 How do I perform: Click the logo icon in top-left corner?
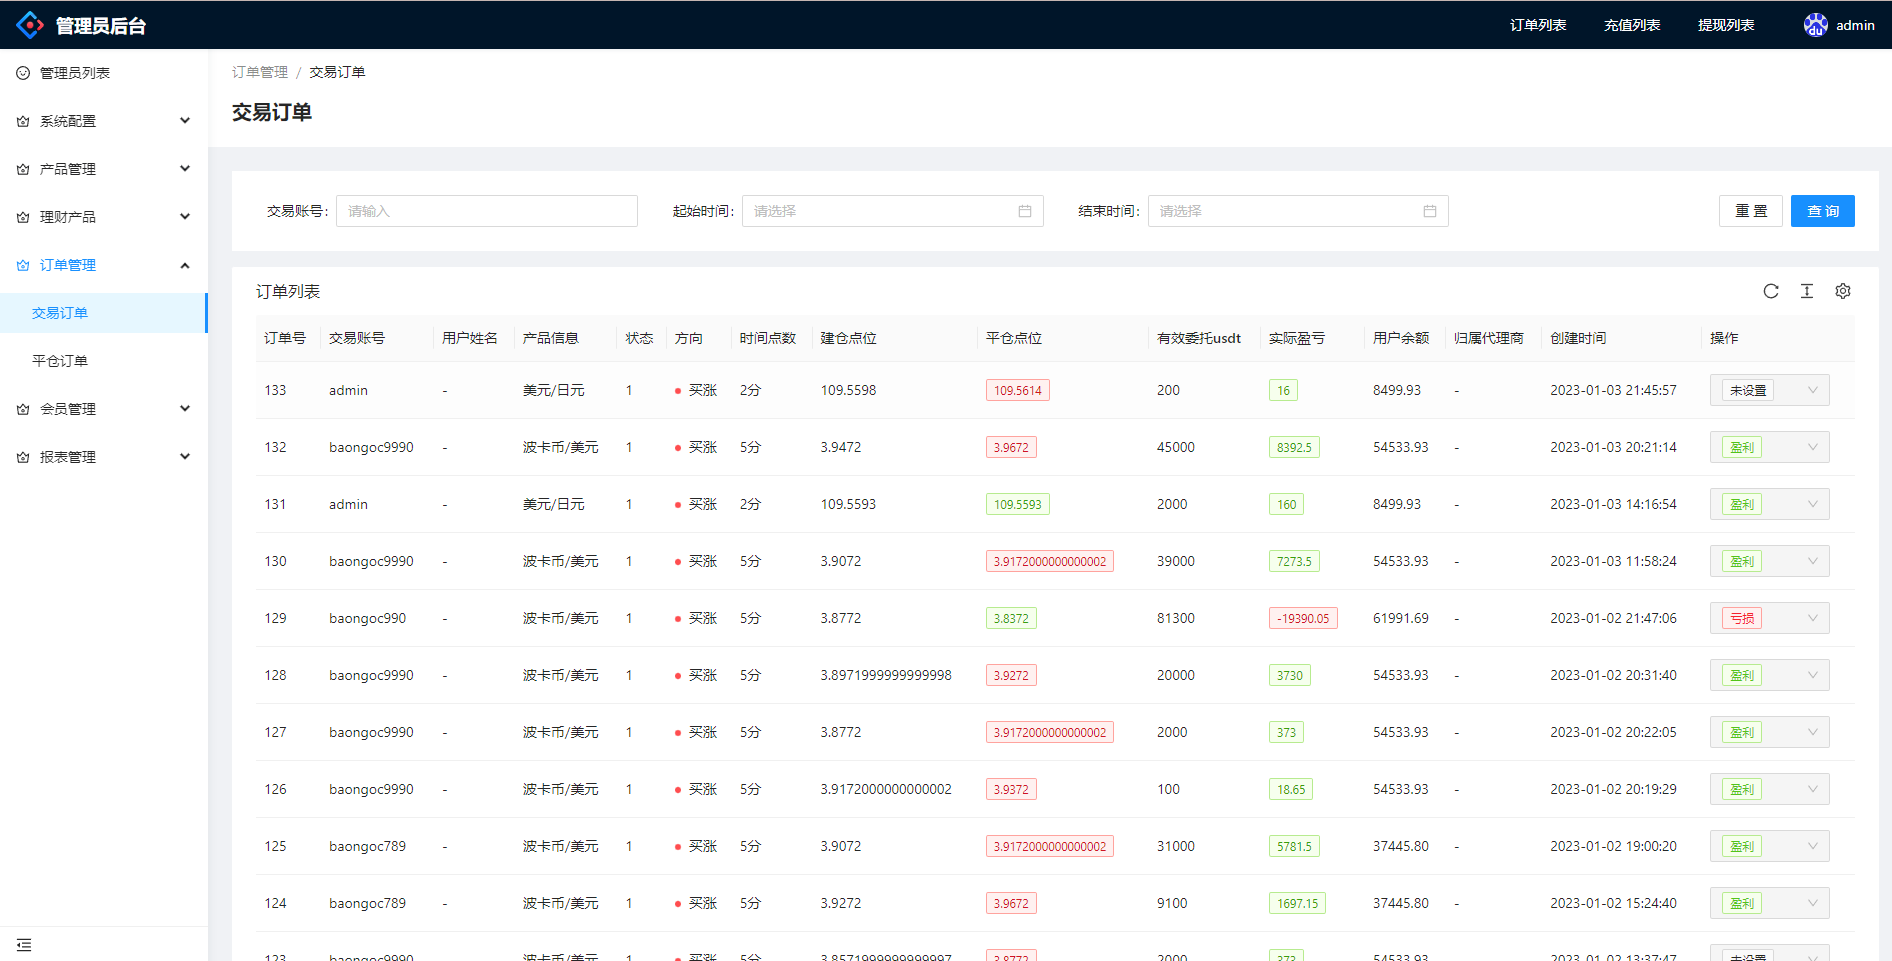point(30,24)
